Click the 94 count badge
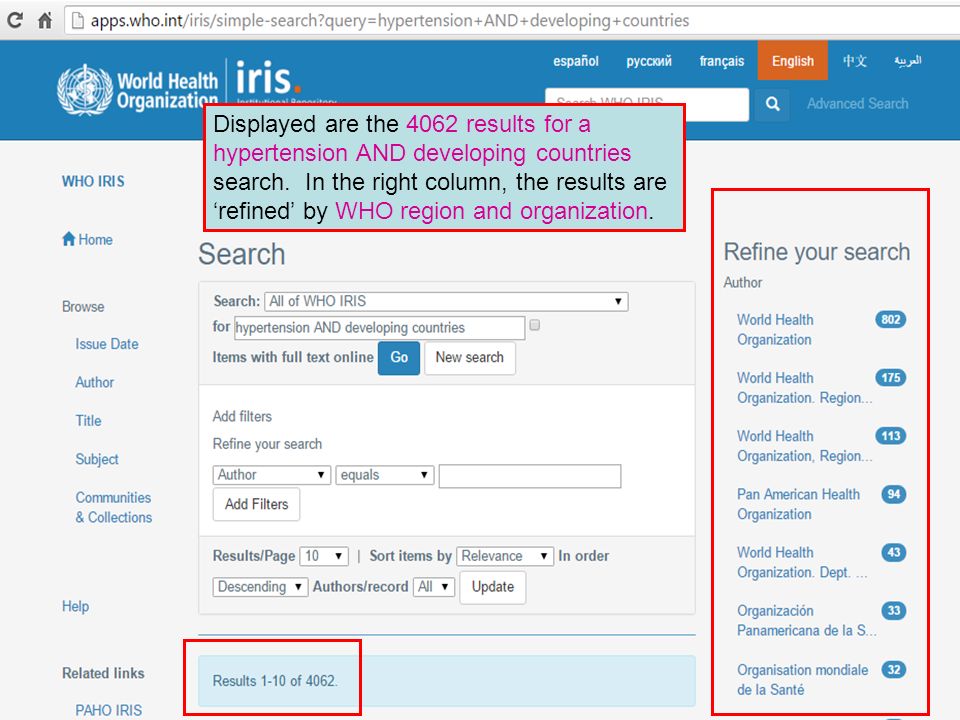The image size is (960, 720). click(894, 494)
